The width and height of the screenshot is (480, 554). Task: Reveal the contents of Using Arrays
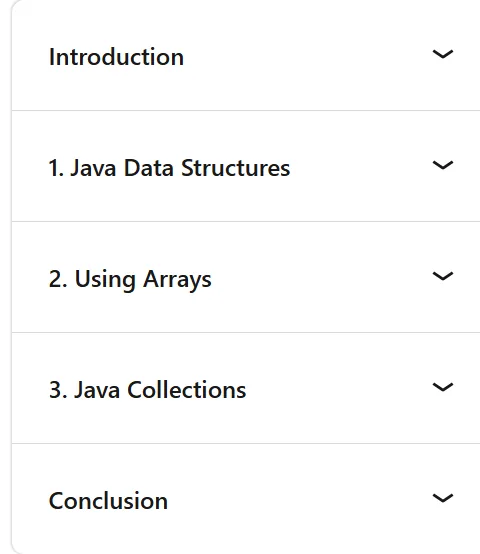[x=246, y=277]
